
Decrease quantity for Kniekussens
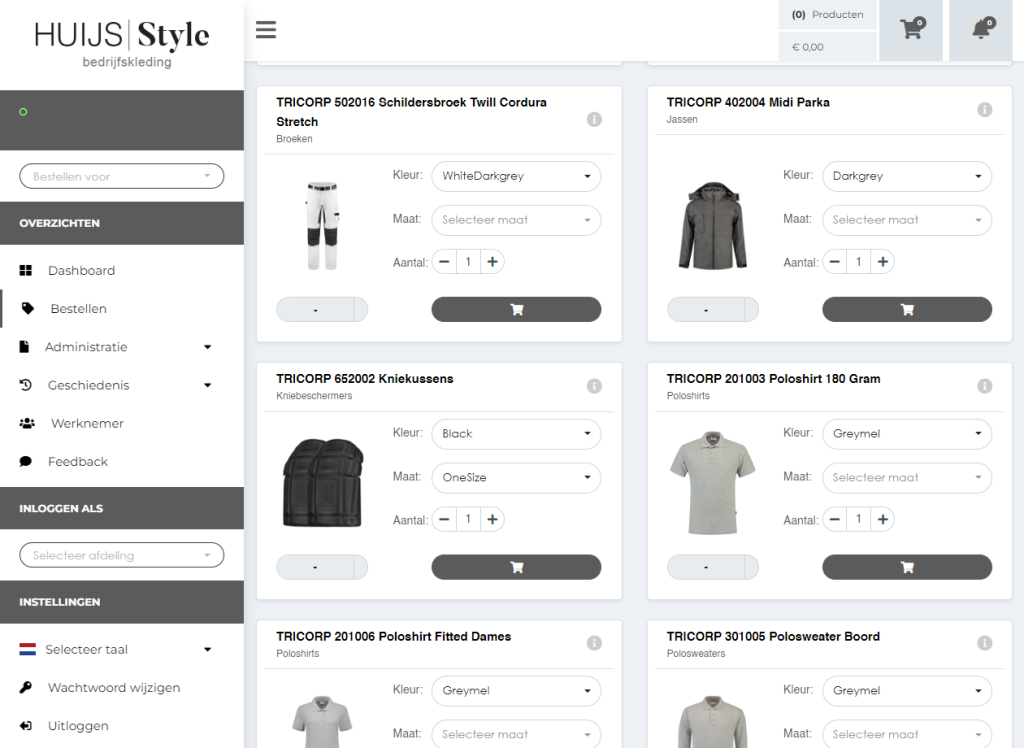[444, 519]
